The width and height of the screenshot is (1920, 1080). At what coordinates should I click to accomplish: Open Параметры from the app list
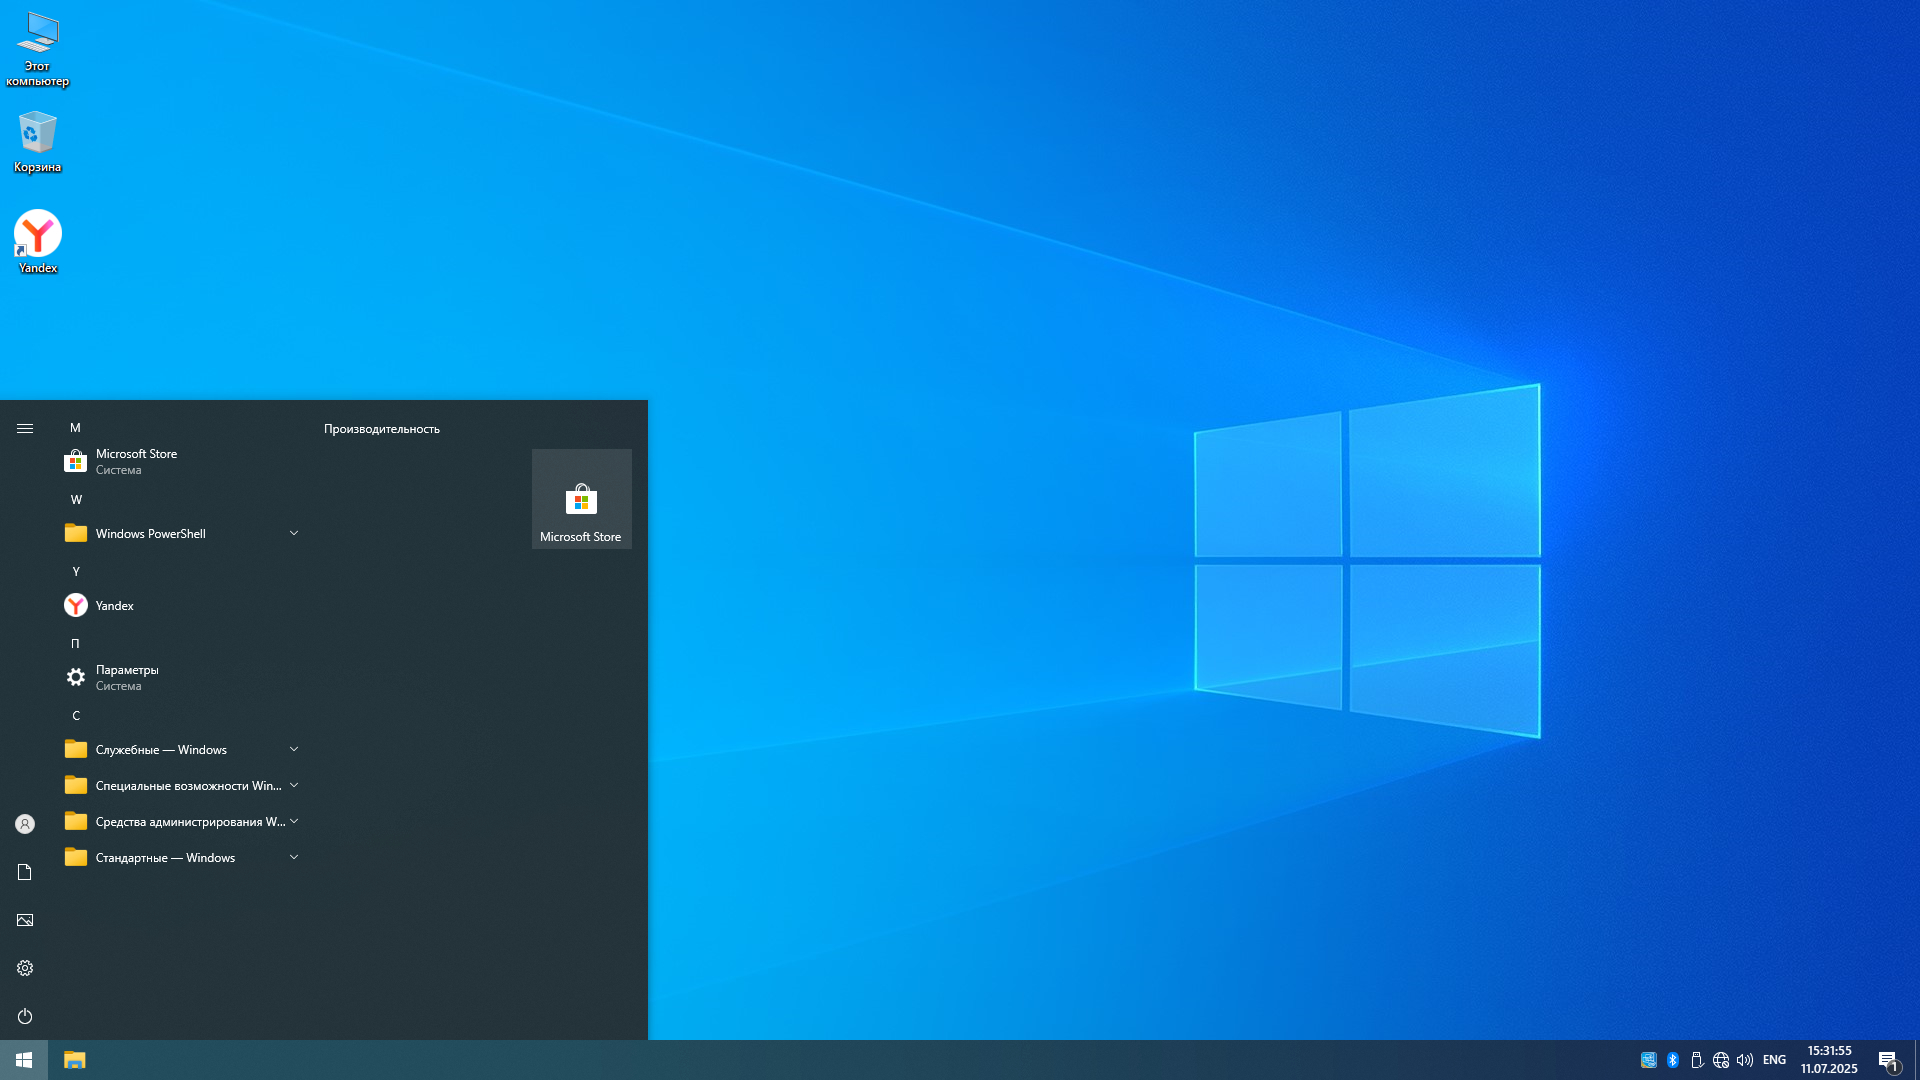tap(126, 677)
